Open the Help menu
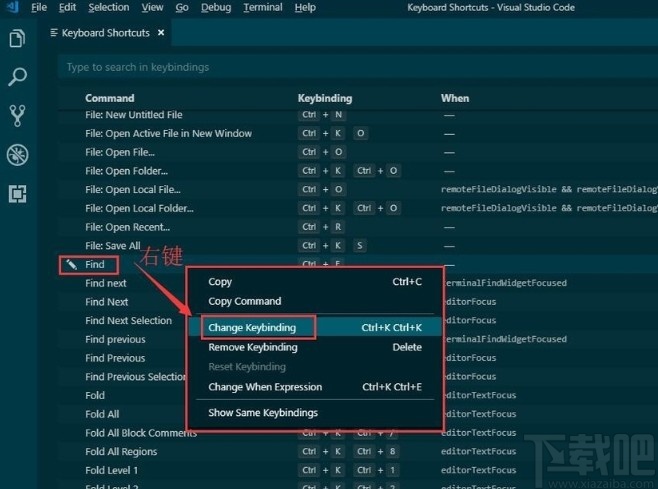 (x=305, y=8)
